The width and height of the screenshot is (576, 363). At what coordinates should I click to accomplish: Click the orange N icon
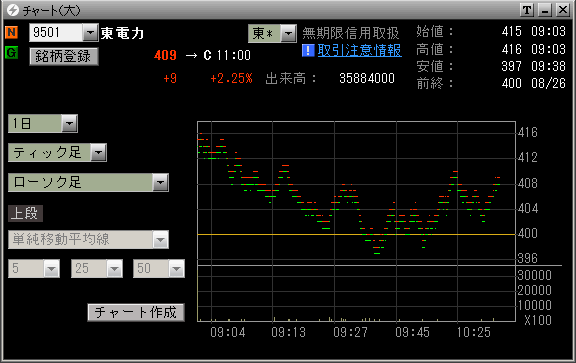coord(11,32)
